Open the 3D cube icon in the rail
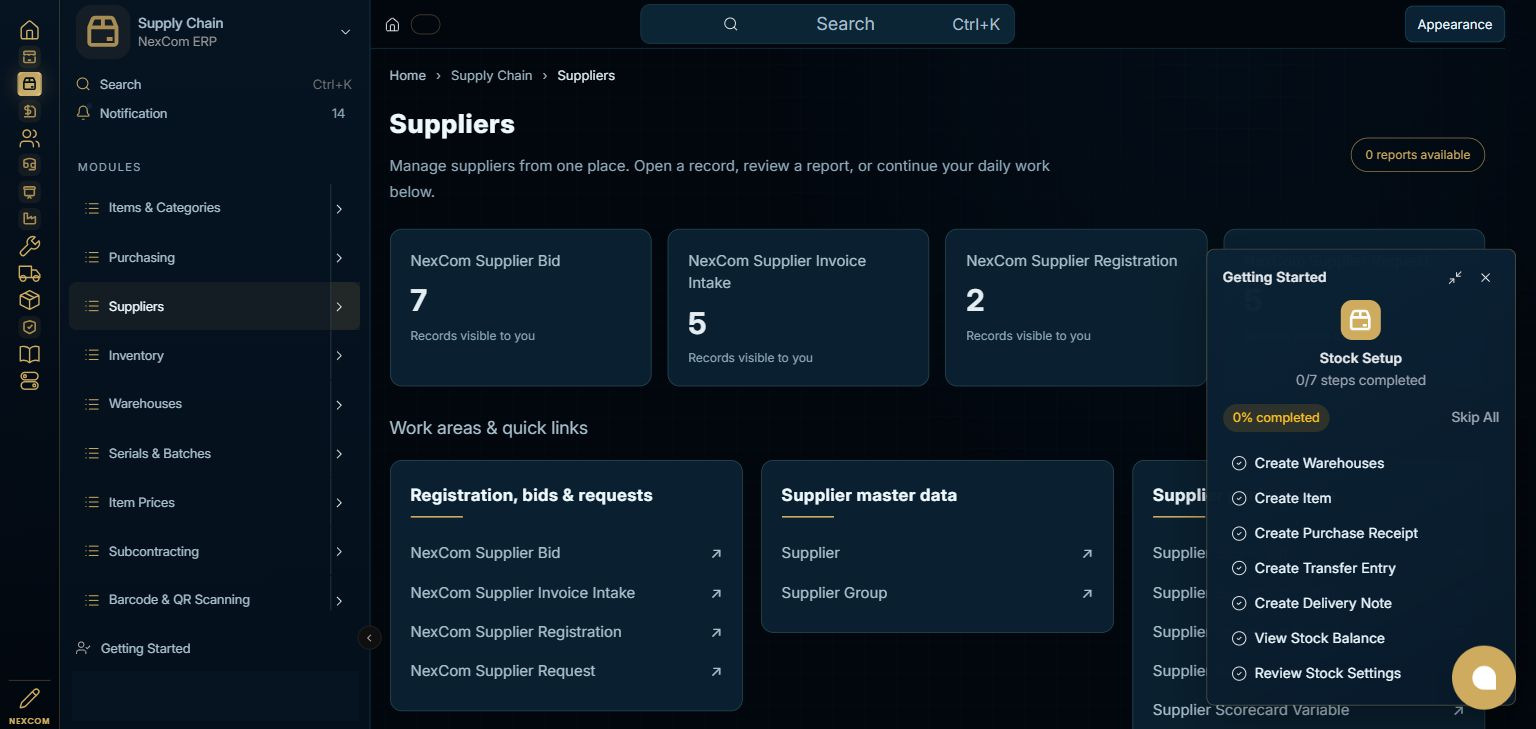The height and width of the screenshot is (729, 1536). pos(29,300)
